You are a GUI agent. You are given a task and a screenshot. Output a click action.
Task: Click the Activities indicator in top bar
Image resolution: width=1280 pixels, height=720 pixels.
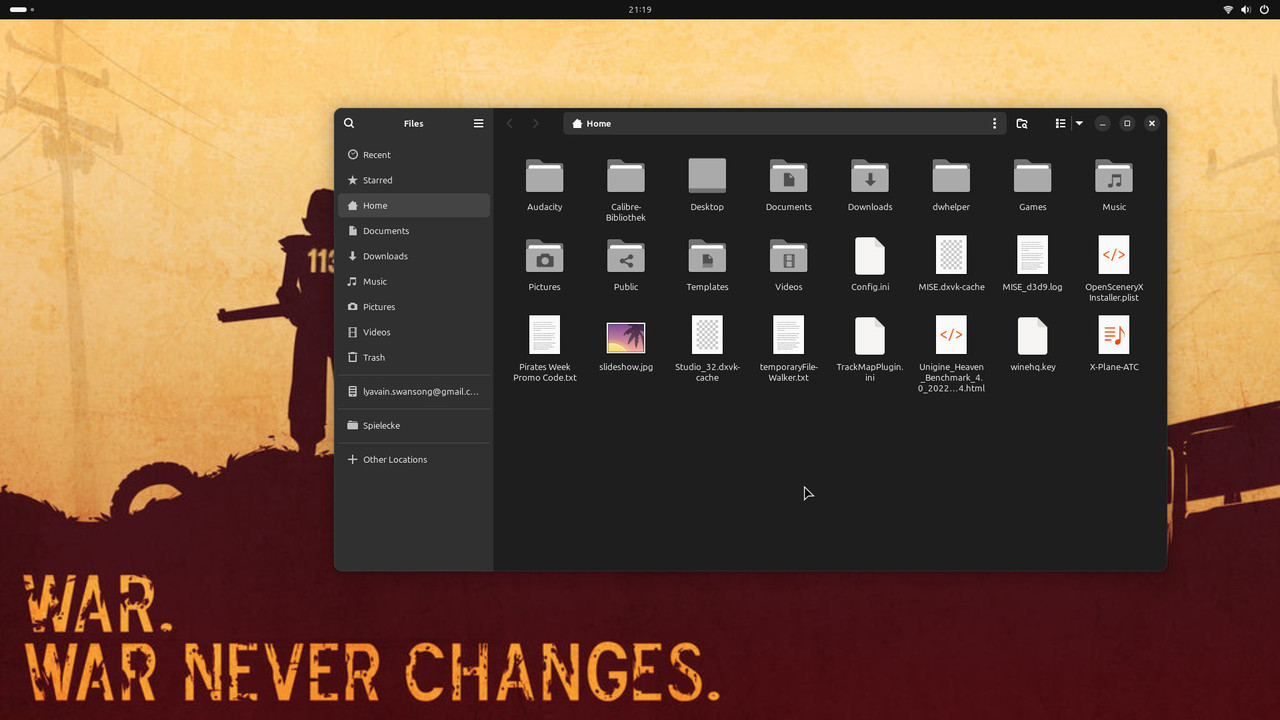click(x=22, y=9)
